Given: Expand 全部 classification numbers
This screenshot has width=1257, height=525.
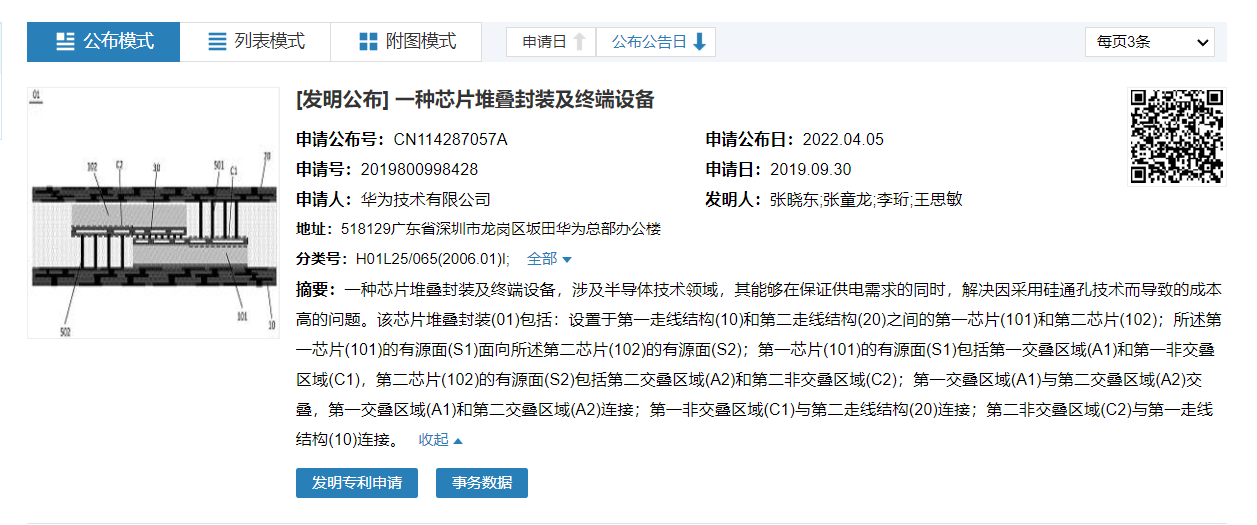Looking at the screenshot, I should (549, 259).
